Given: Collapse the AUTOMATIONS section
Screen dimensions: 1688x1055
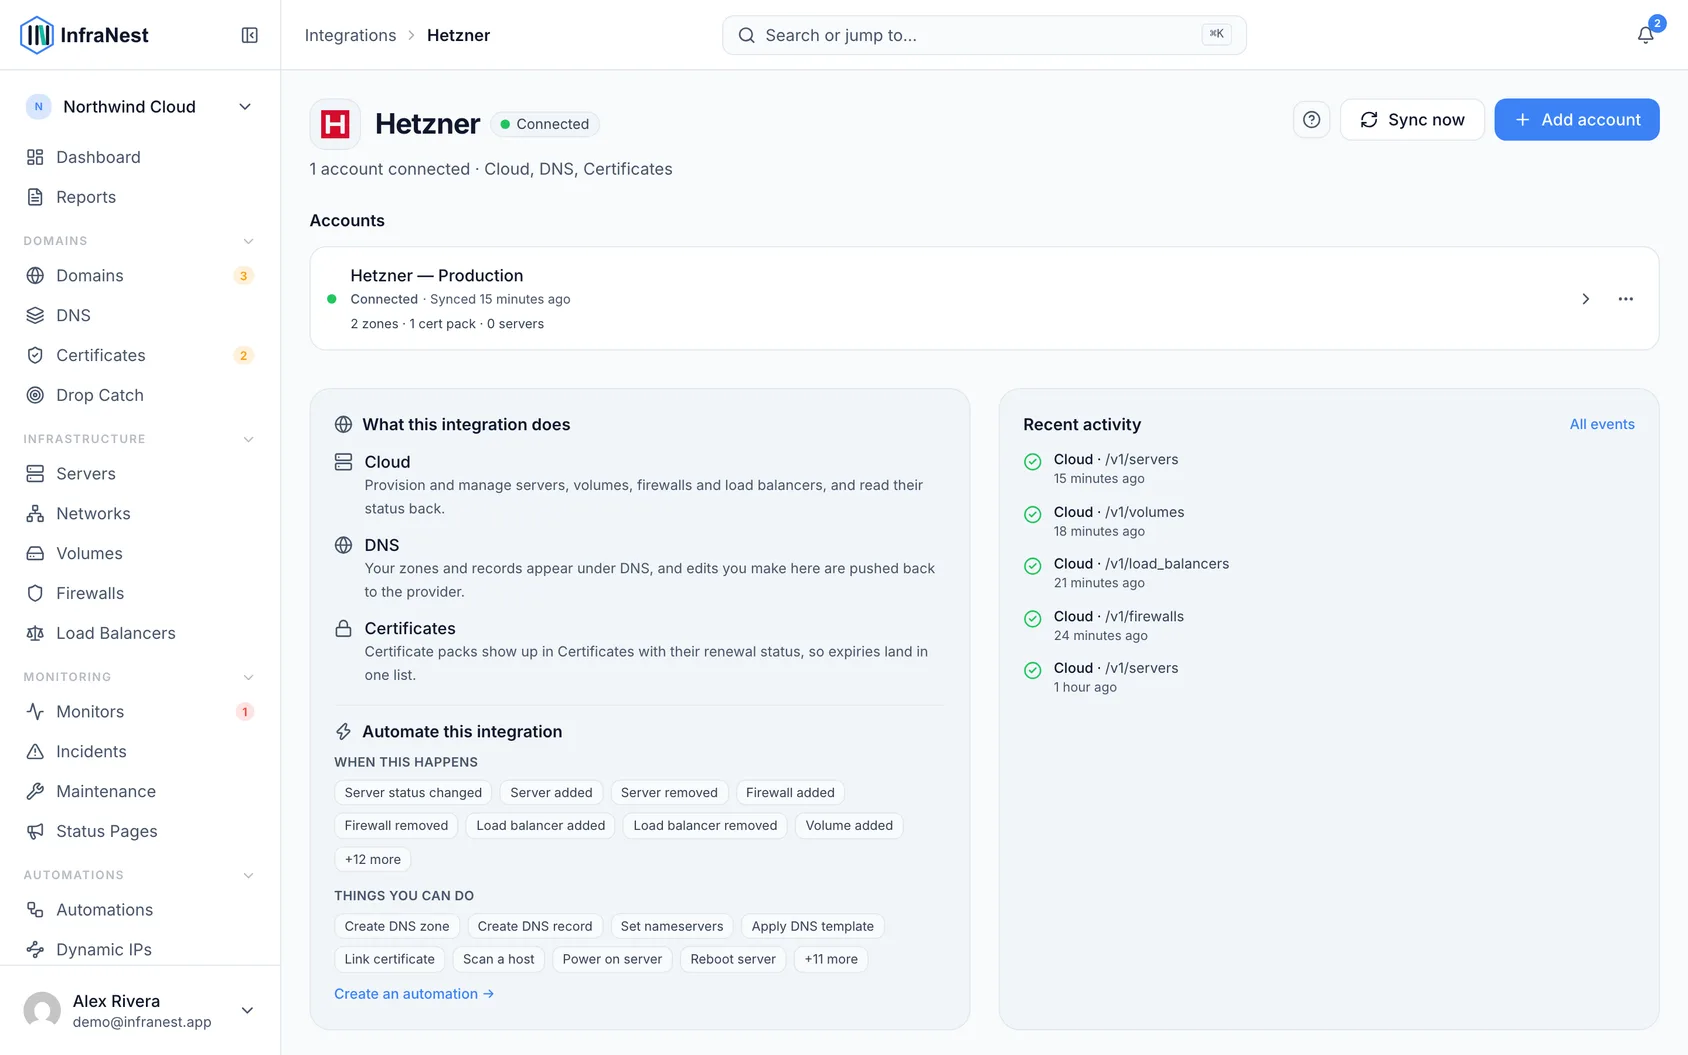Looking at the screenshot, I should [x=248, y=875].
